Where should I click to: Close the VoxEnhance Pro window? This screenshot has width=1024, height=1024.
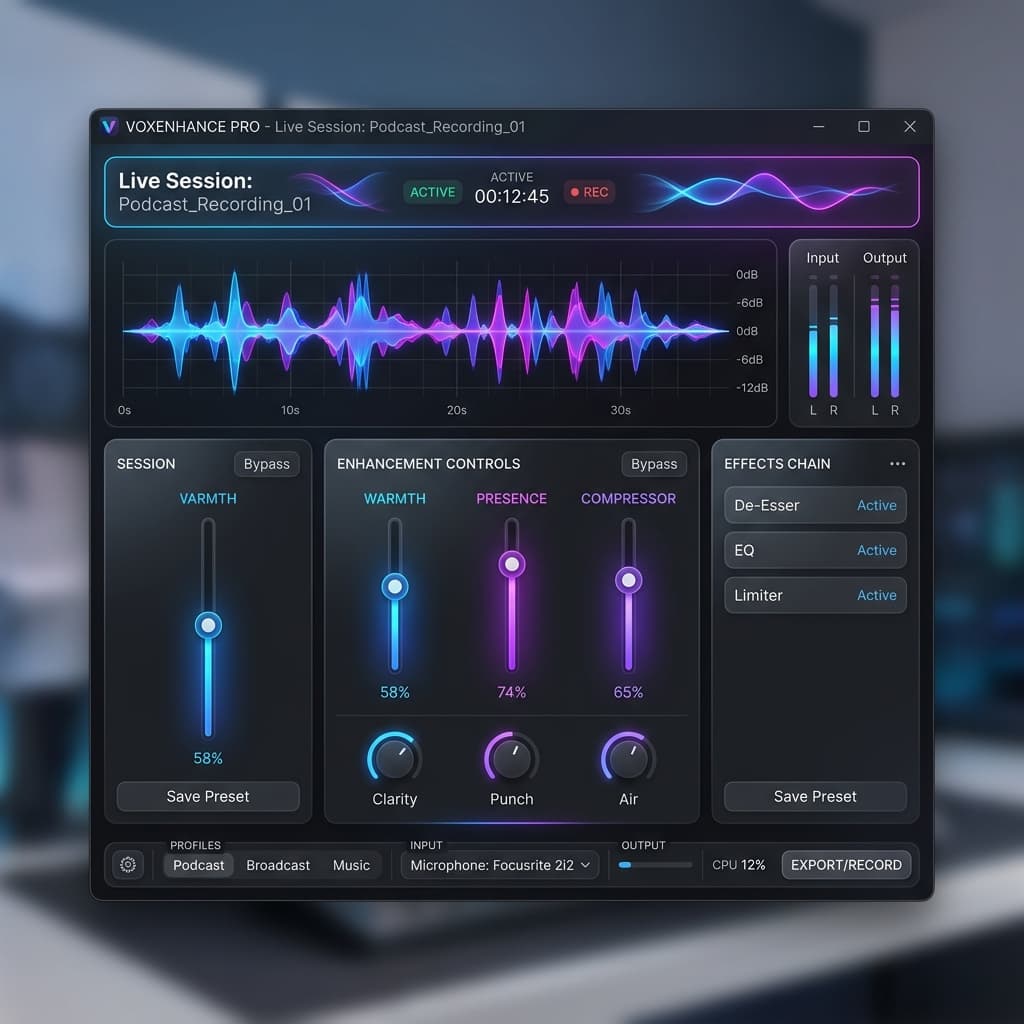coord(910,126)
